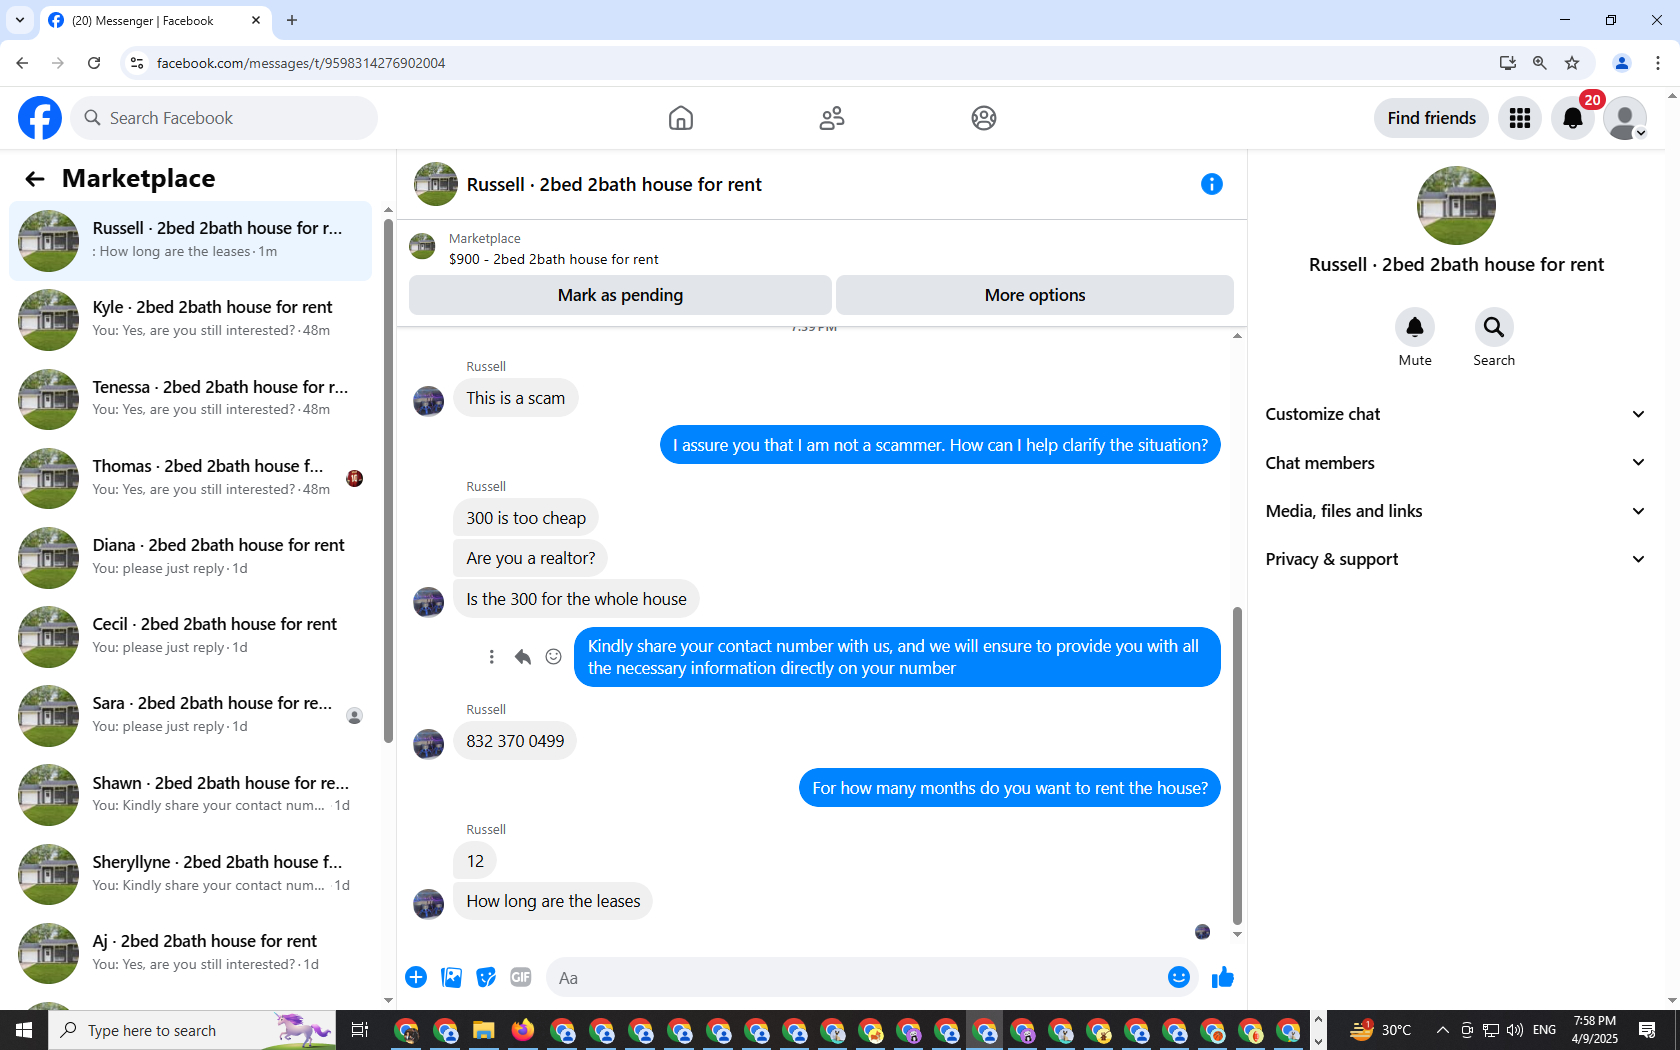Open the Facebook logo home link
The height and width of the screenshot is (1050, 1680).
coord(40,118)
